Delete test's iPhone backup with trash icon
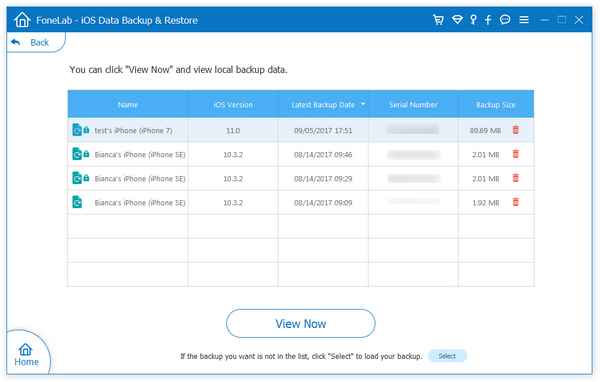Viewport: 600px width, 382px height. pyautogui.click(x=515, y=130)
